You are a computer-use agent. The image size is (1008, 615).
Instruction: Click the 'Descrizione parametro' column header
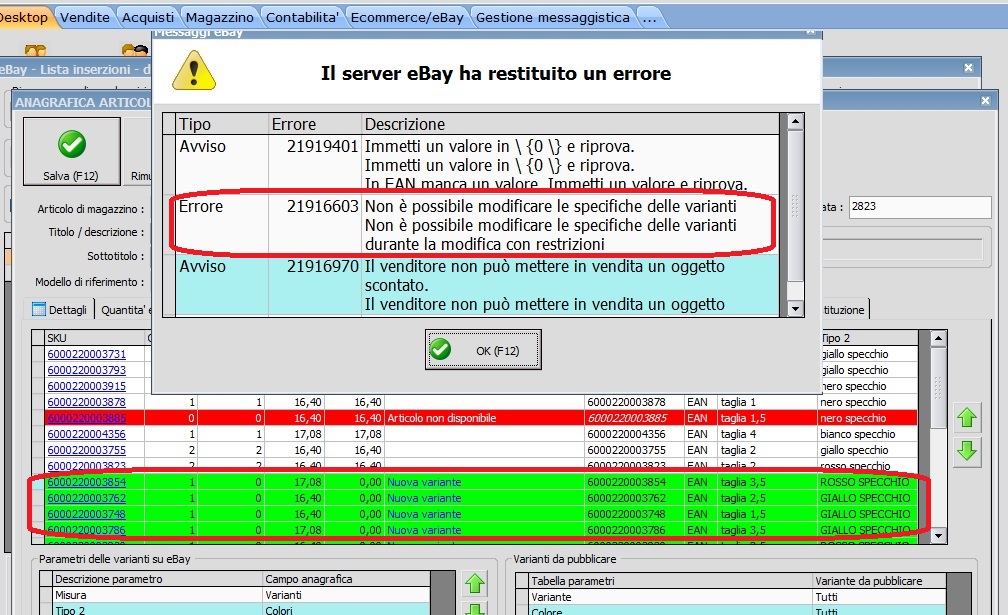point(158,579)
